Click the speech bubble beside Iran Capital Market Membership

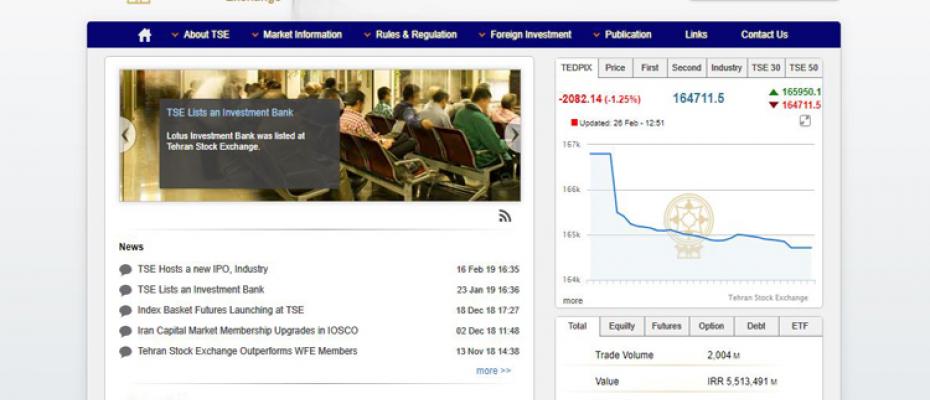click(x=125, y=331)
